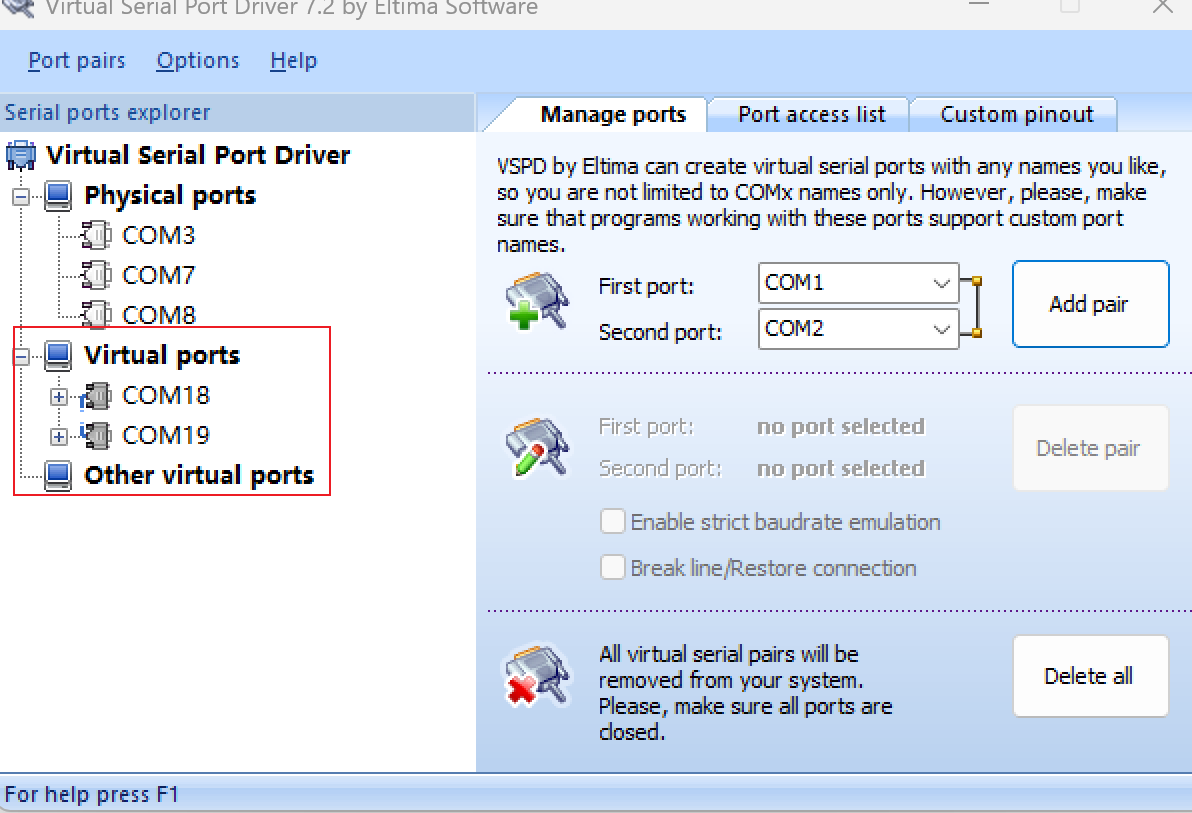This screenshot has height=813, width=1192.
Task: Expand the COM18 tree node
Action: [59, 397]
